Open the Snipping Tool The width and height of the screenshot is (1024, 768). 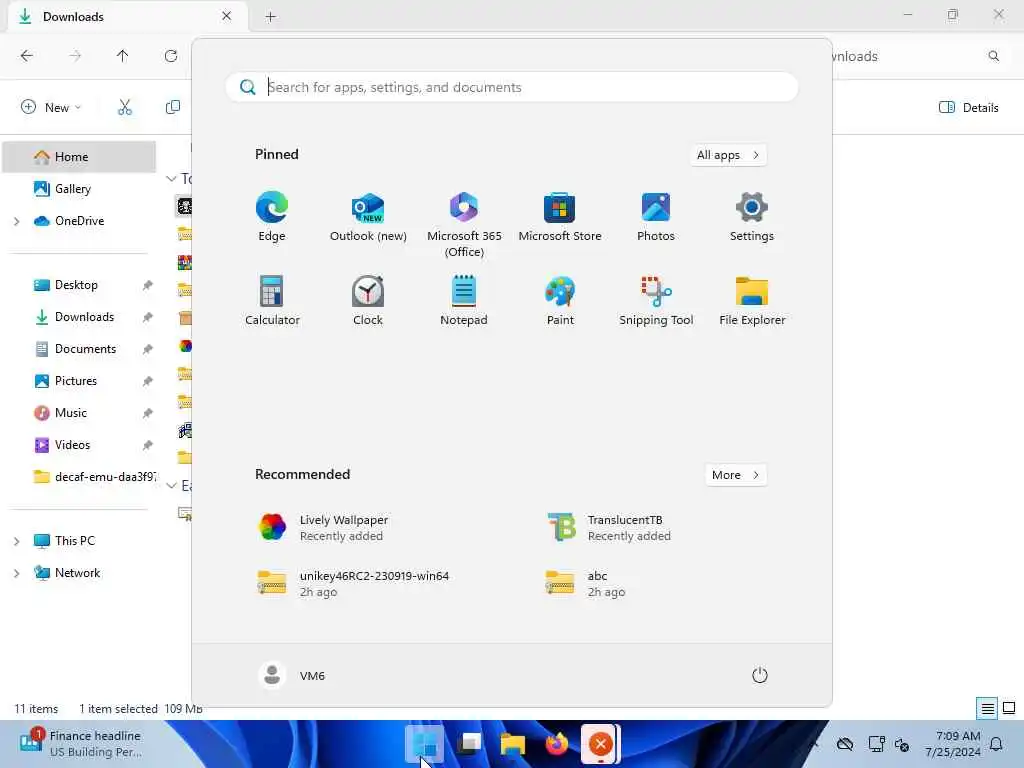tap(656, 300)
